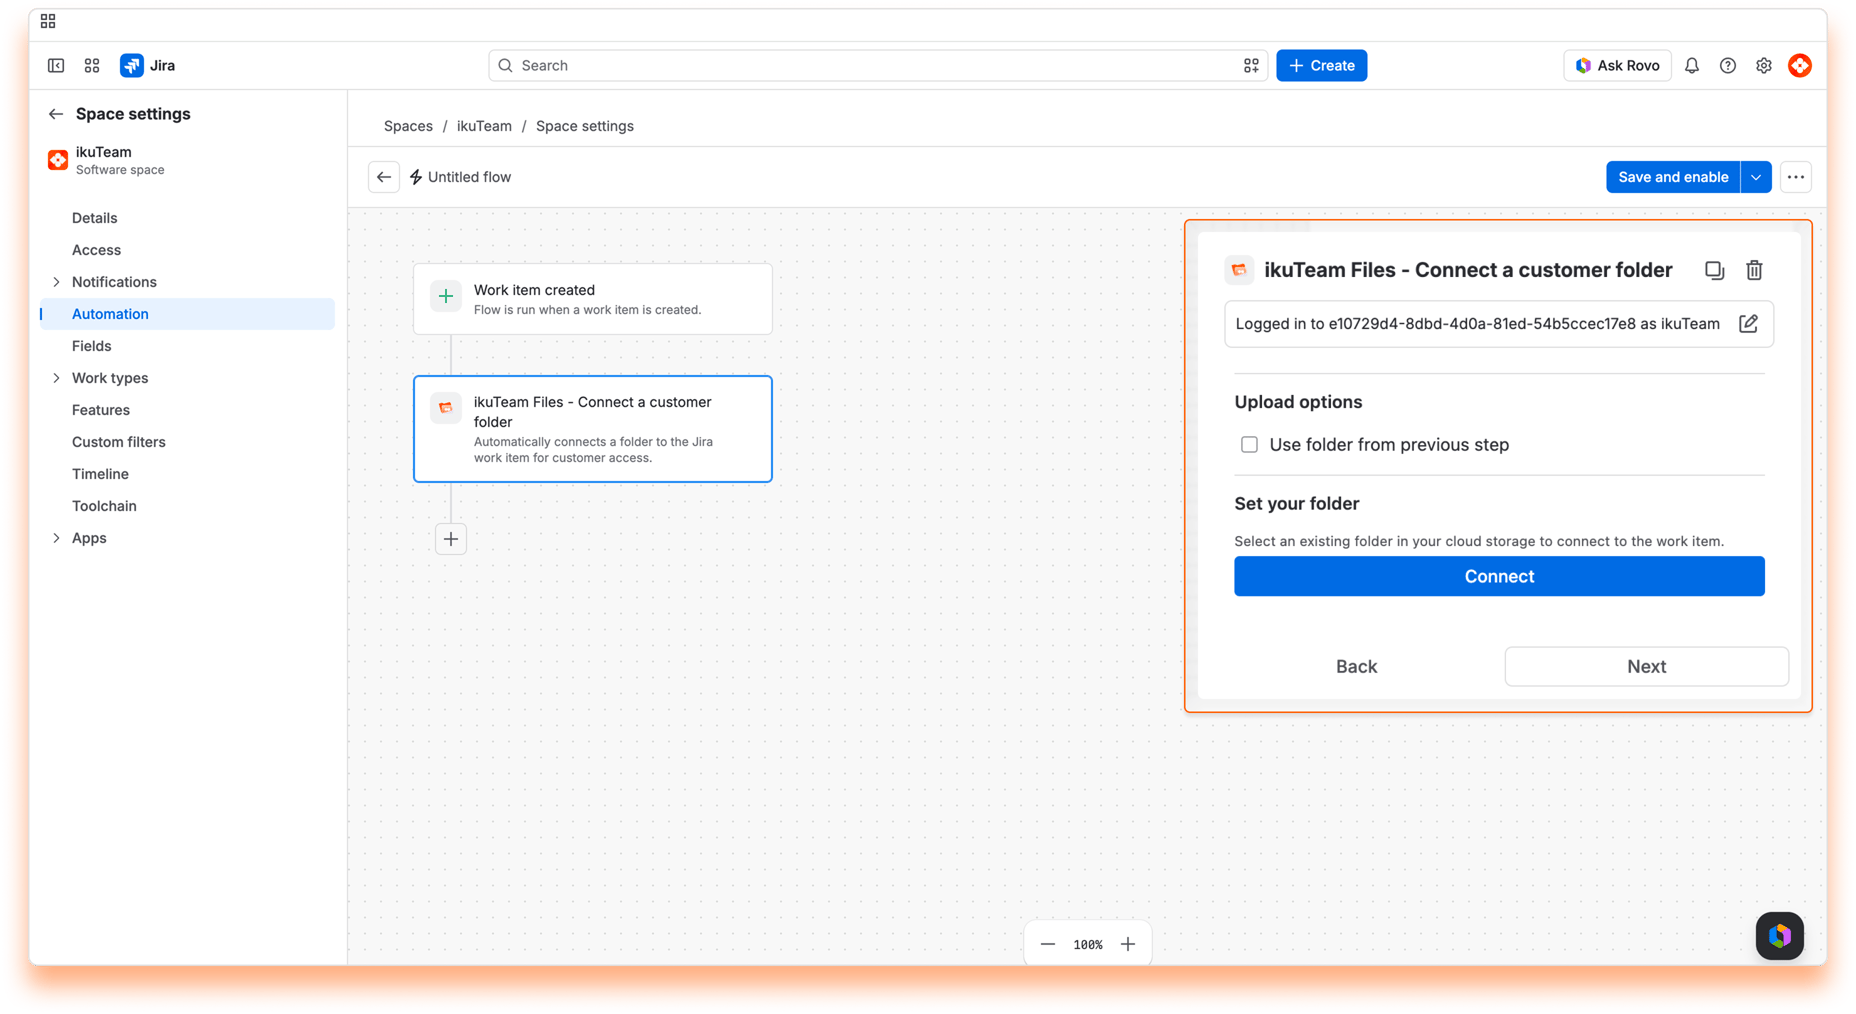Expand the Work types section
The height and width of the screenshot is (1014, 1856).
point(56,378)
